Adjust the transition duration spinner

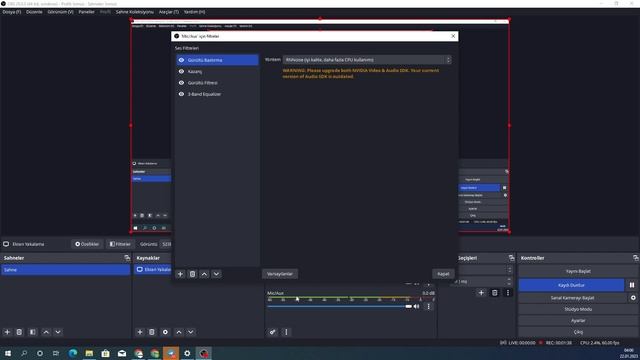pyautogui.click(x=509, y=281)
